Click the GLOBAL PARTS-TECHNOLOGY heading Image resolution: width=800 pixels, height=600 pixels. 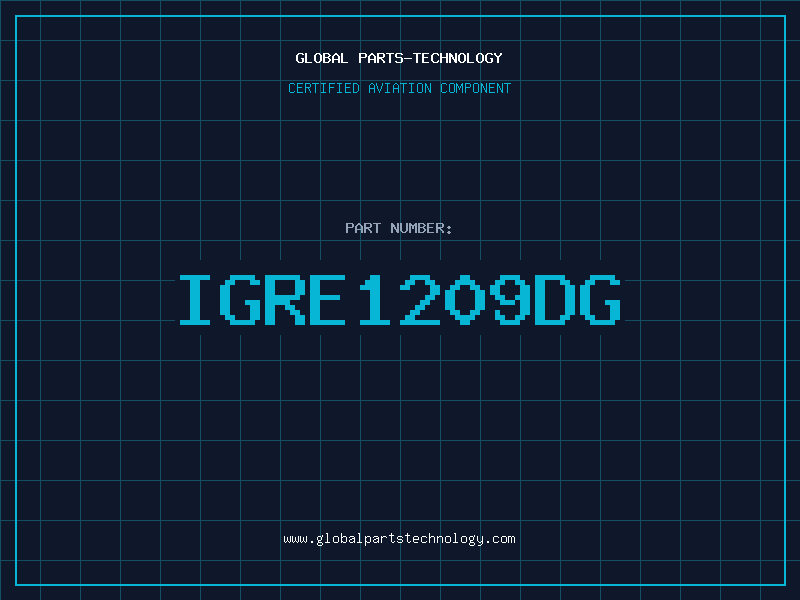click(x=399, y=58)
